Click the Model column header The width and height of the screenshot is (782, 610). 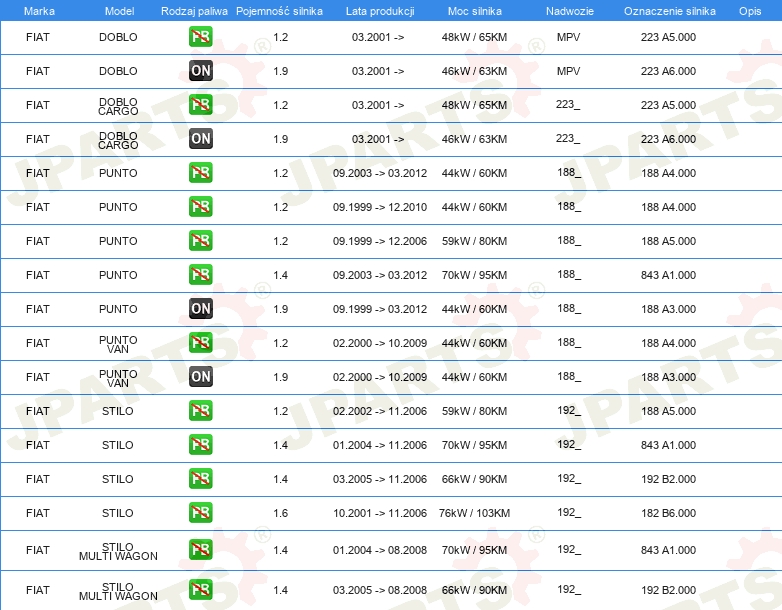pyautogui.click(x=119, y=11)
